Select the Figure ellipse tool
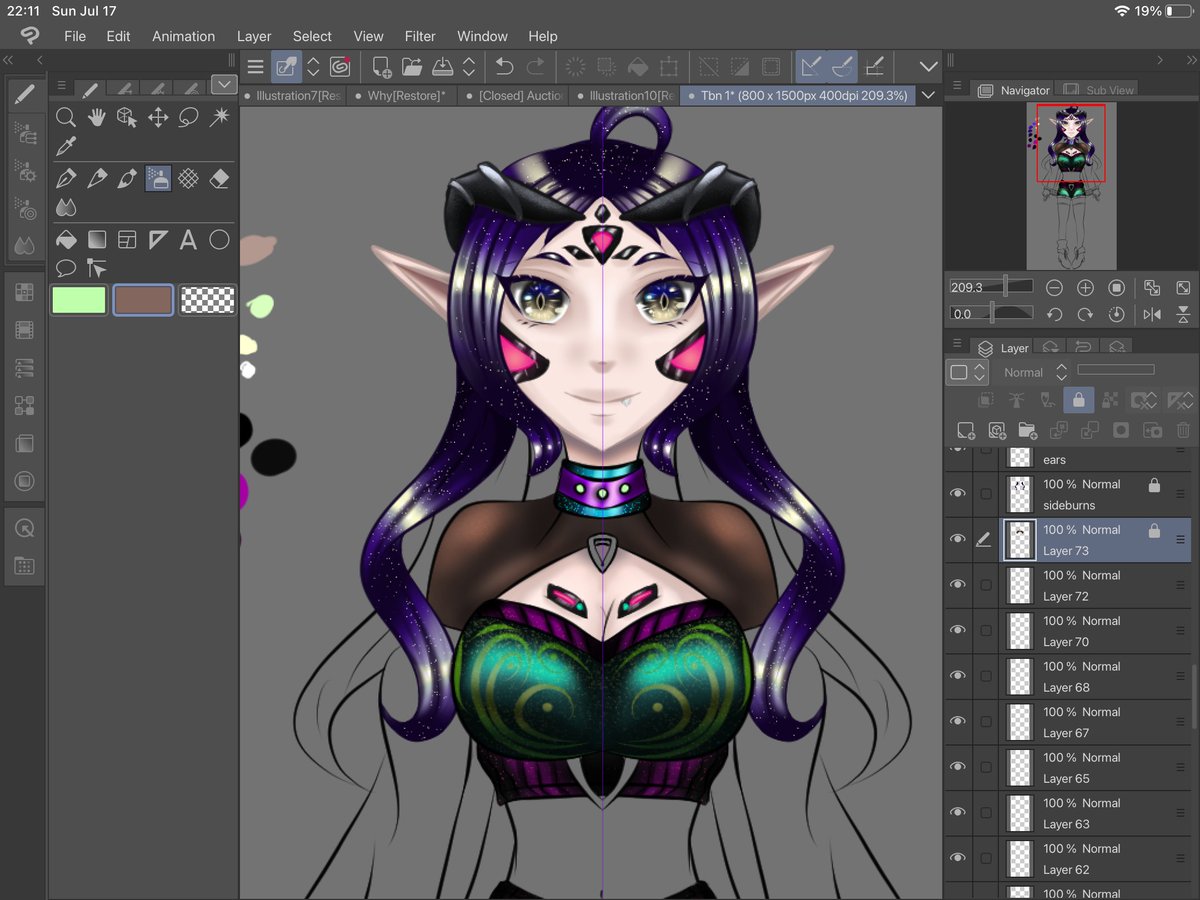This screenshot has width=1200, height=900. [219, 240]
